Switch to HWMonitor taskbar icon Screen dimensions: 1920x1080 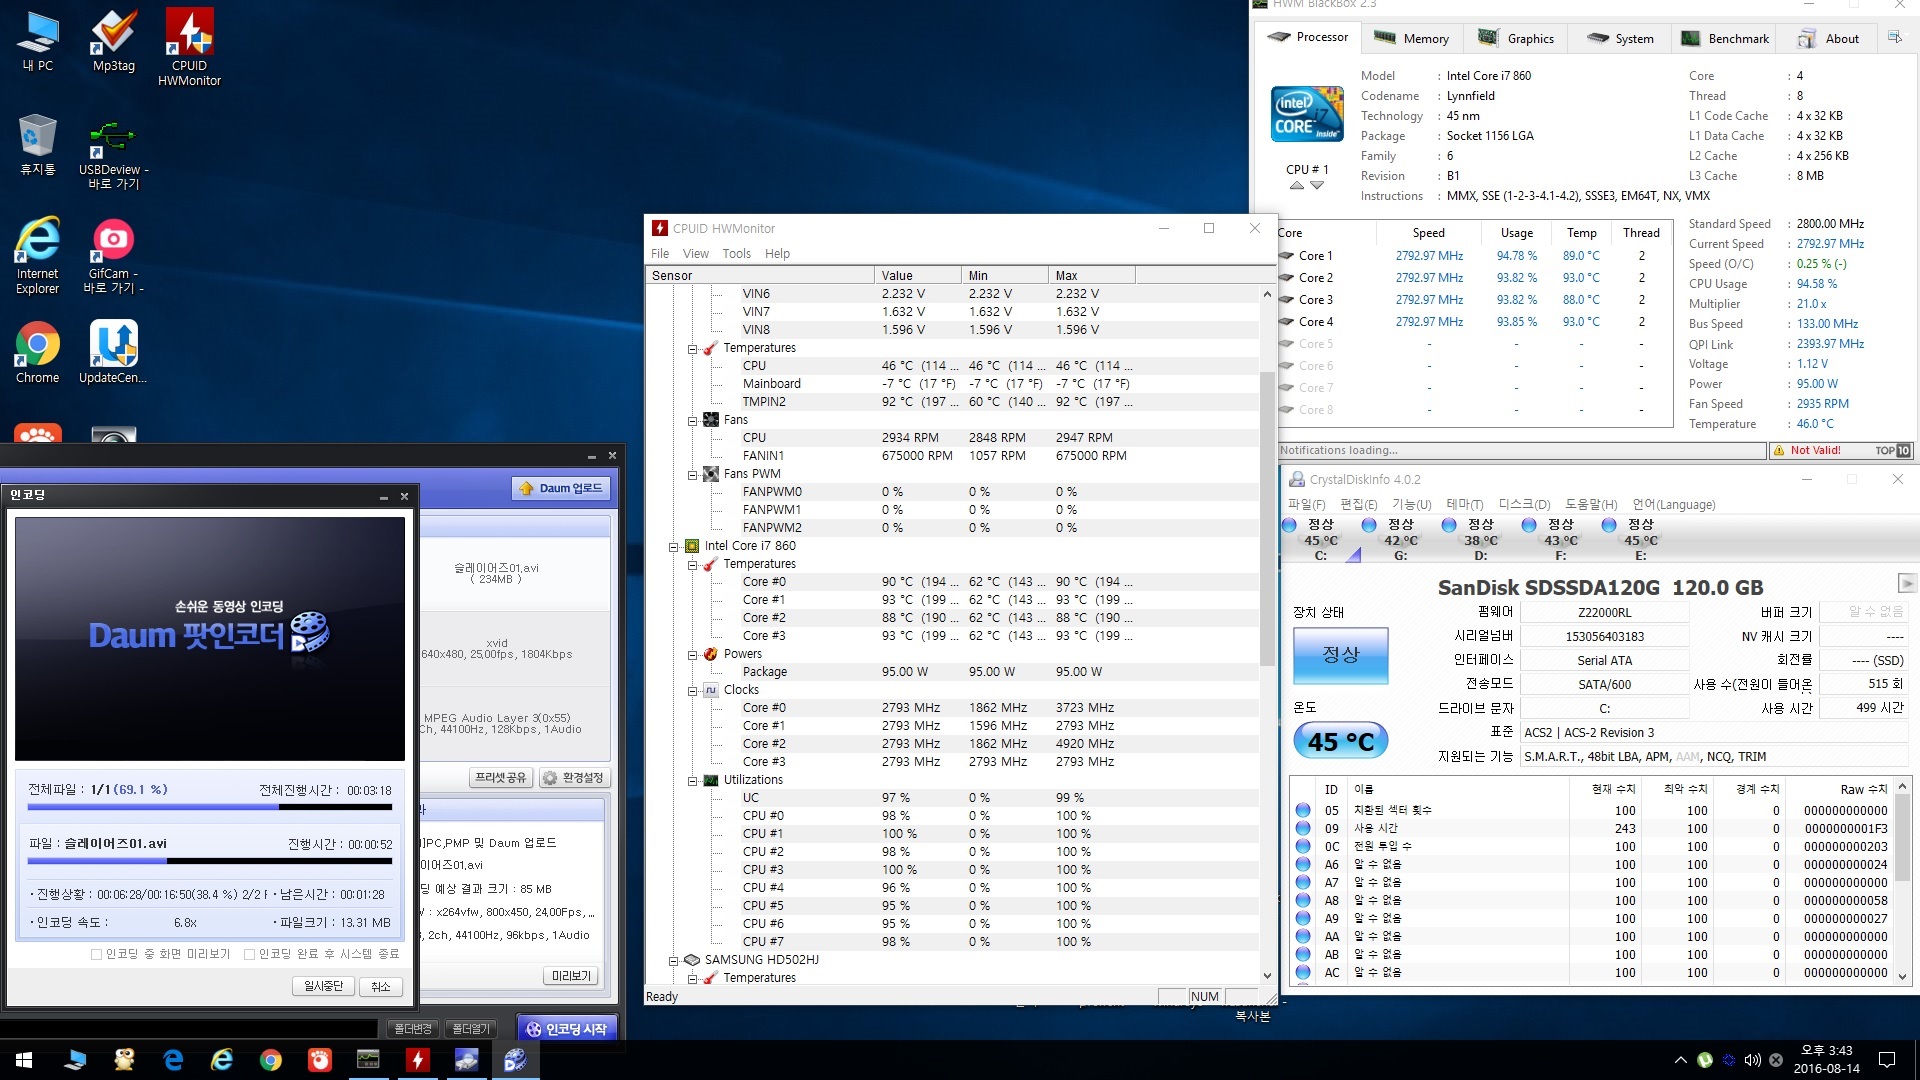point(417,1060)
